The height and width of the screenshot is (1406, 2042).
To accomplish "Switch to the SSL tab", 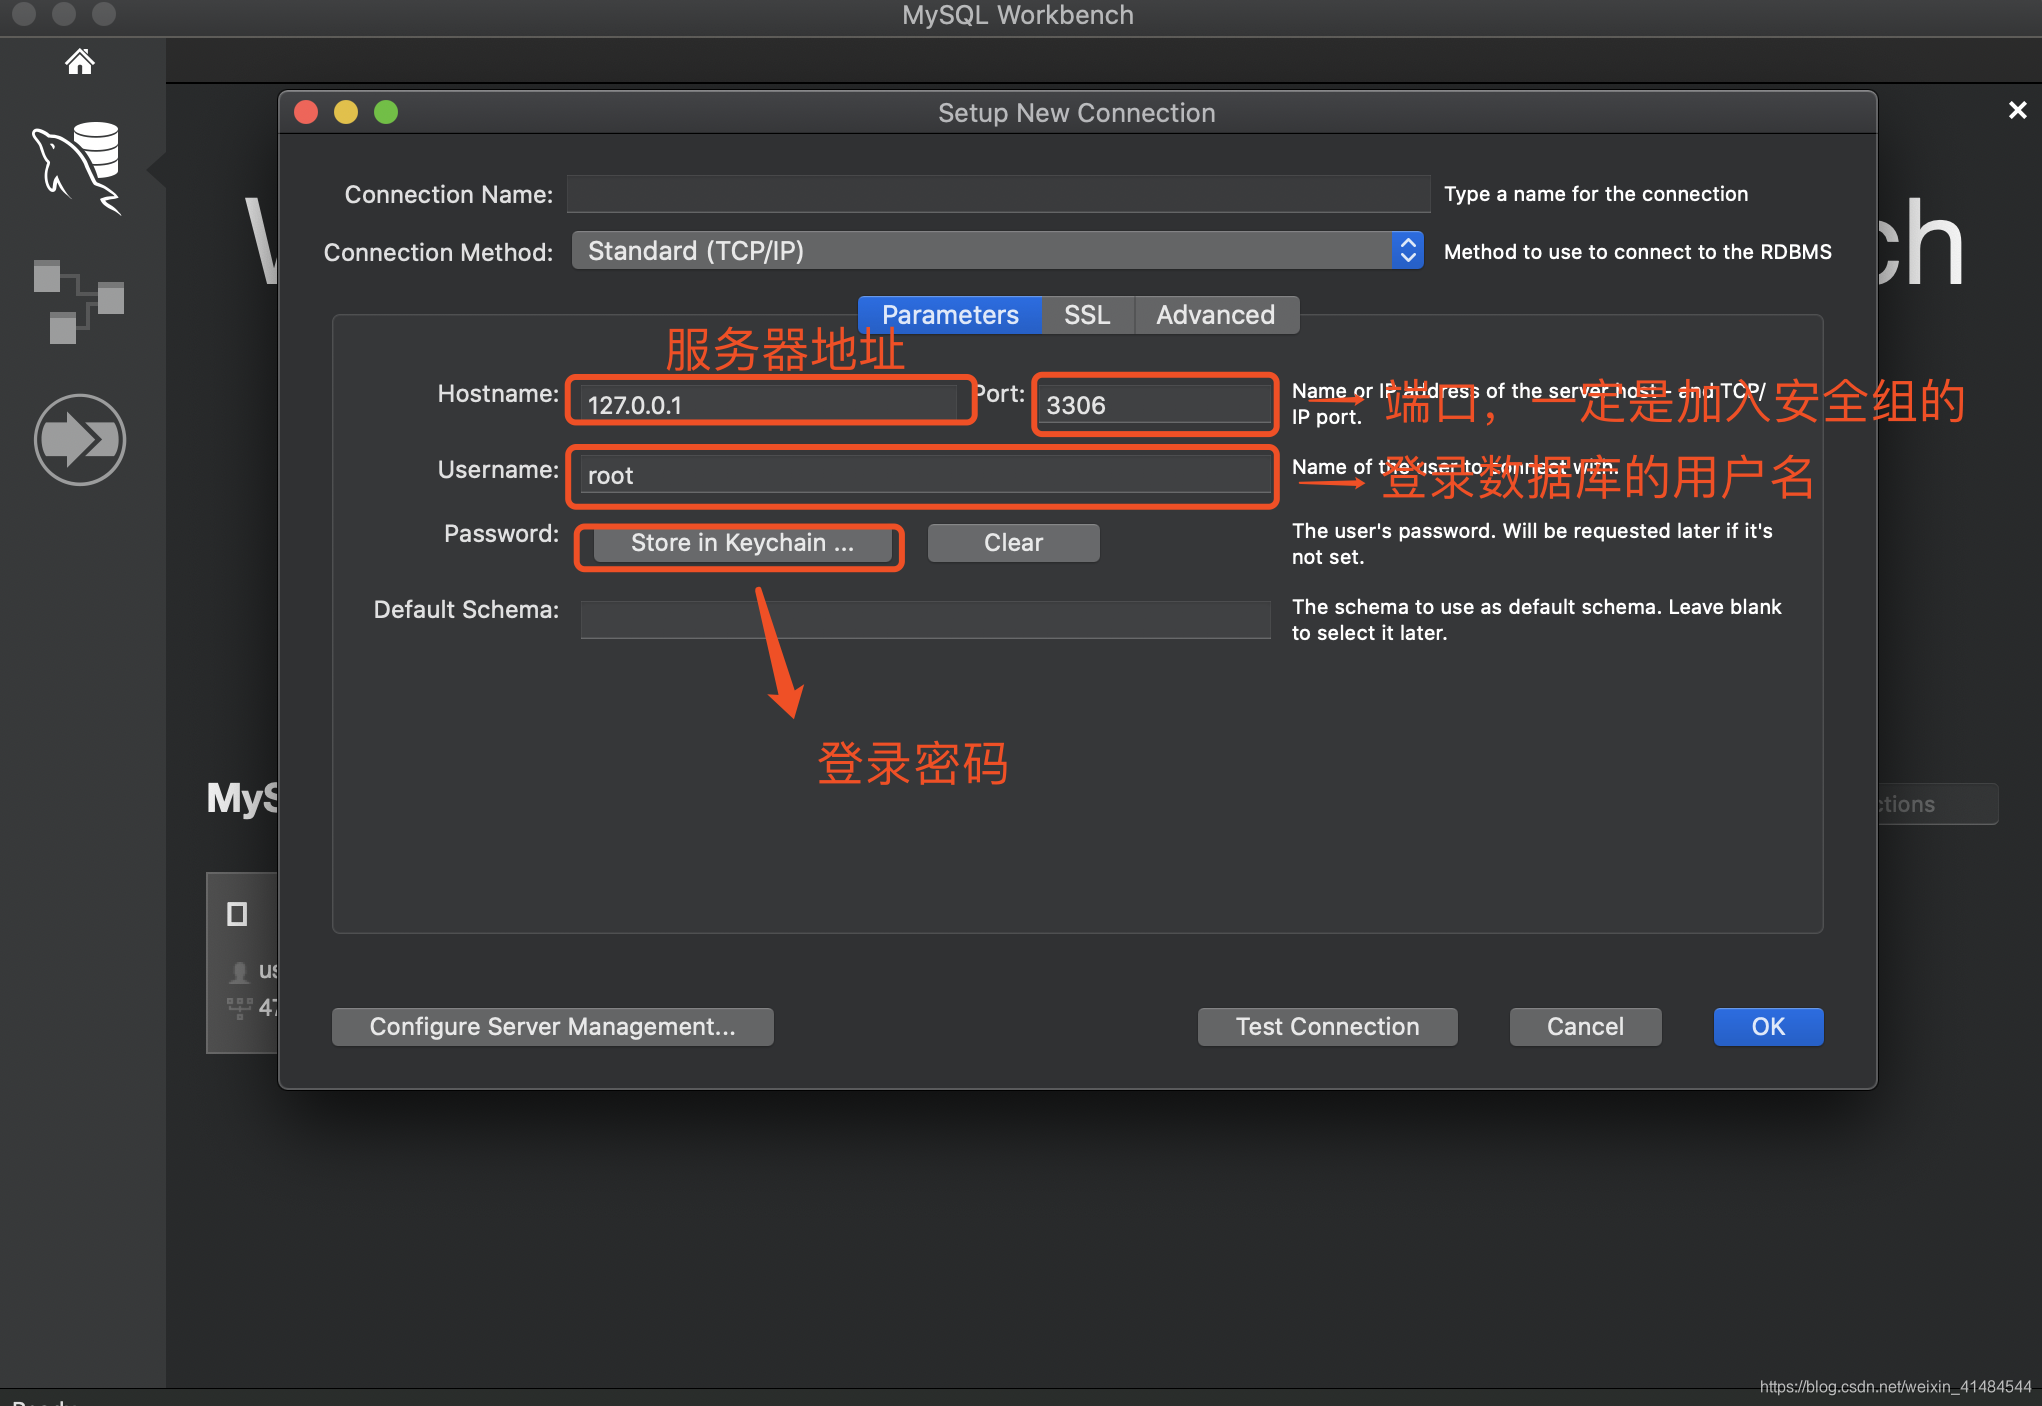I will [1087, 315].
